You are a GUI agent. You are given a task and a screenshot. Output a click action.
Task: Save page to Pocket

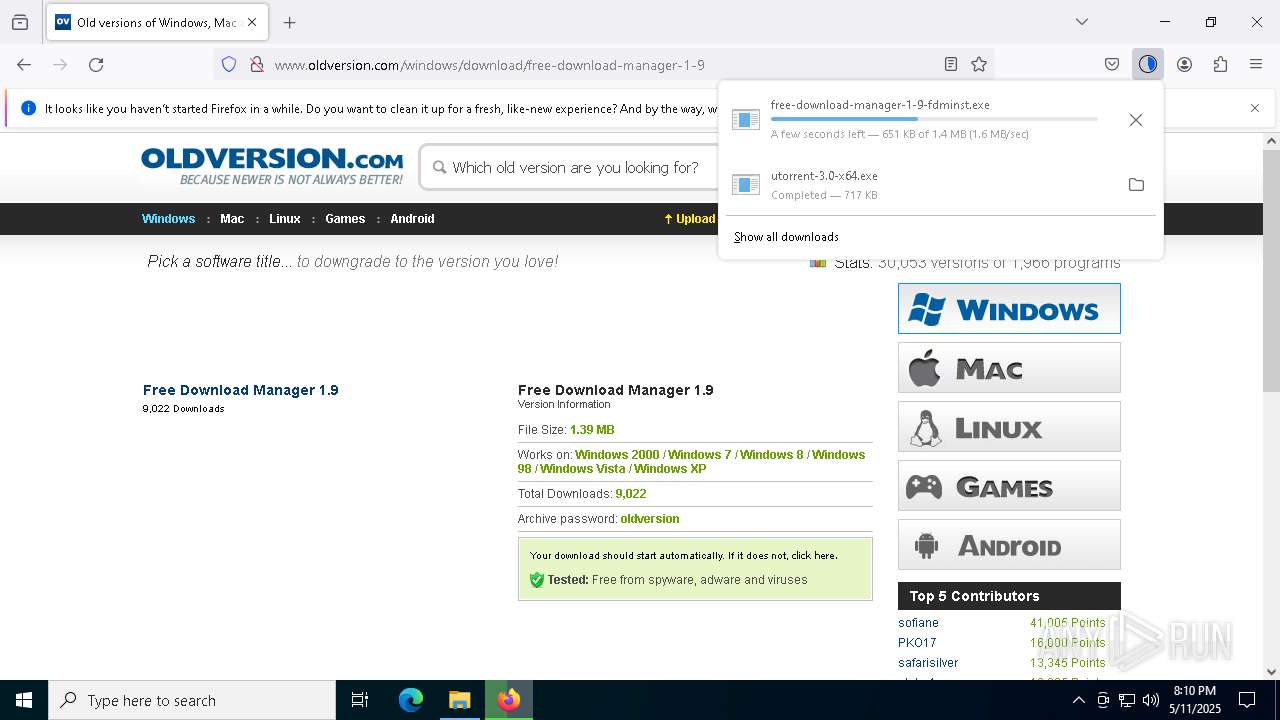[1112, 64]
